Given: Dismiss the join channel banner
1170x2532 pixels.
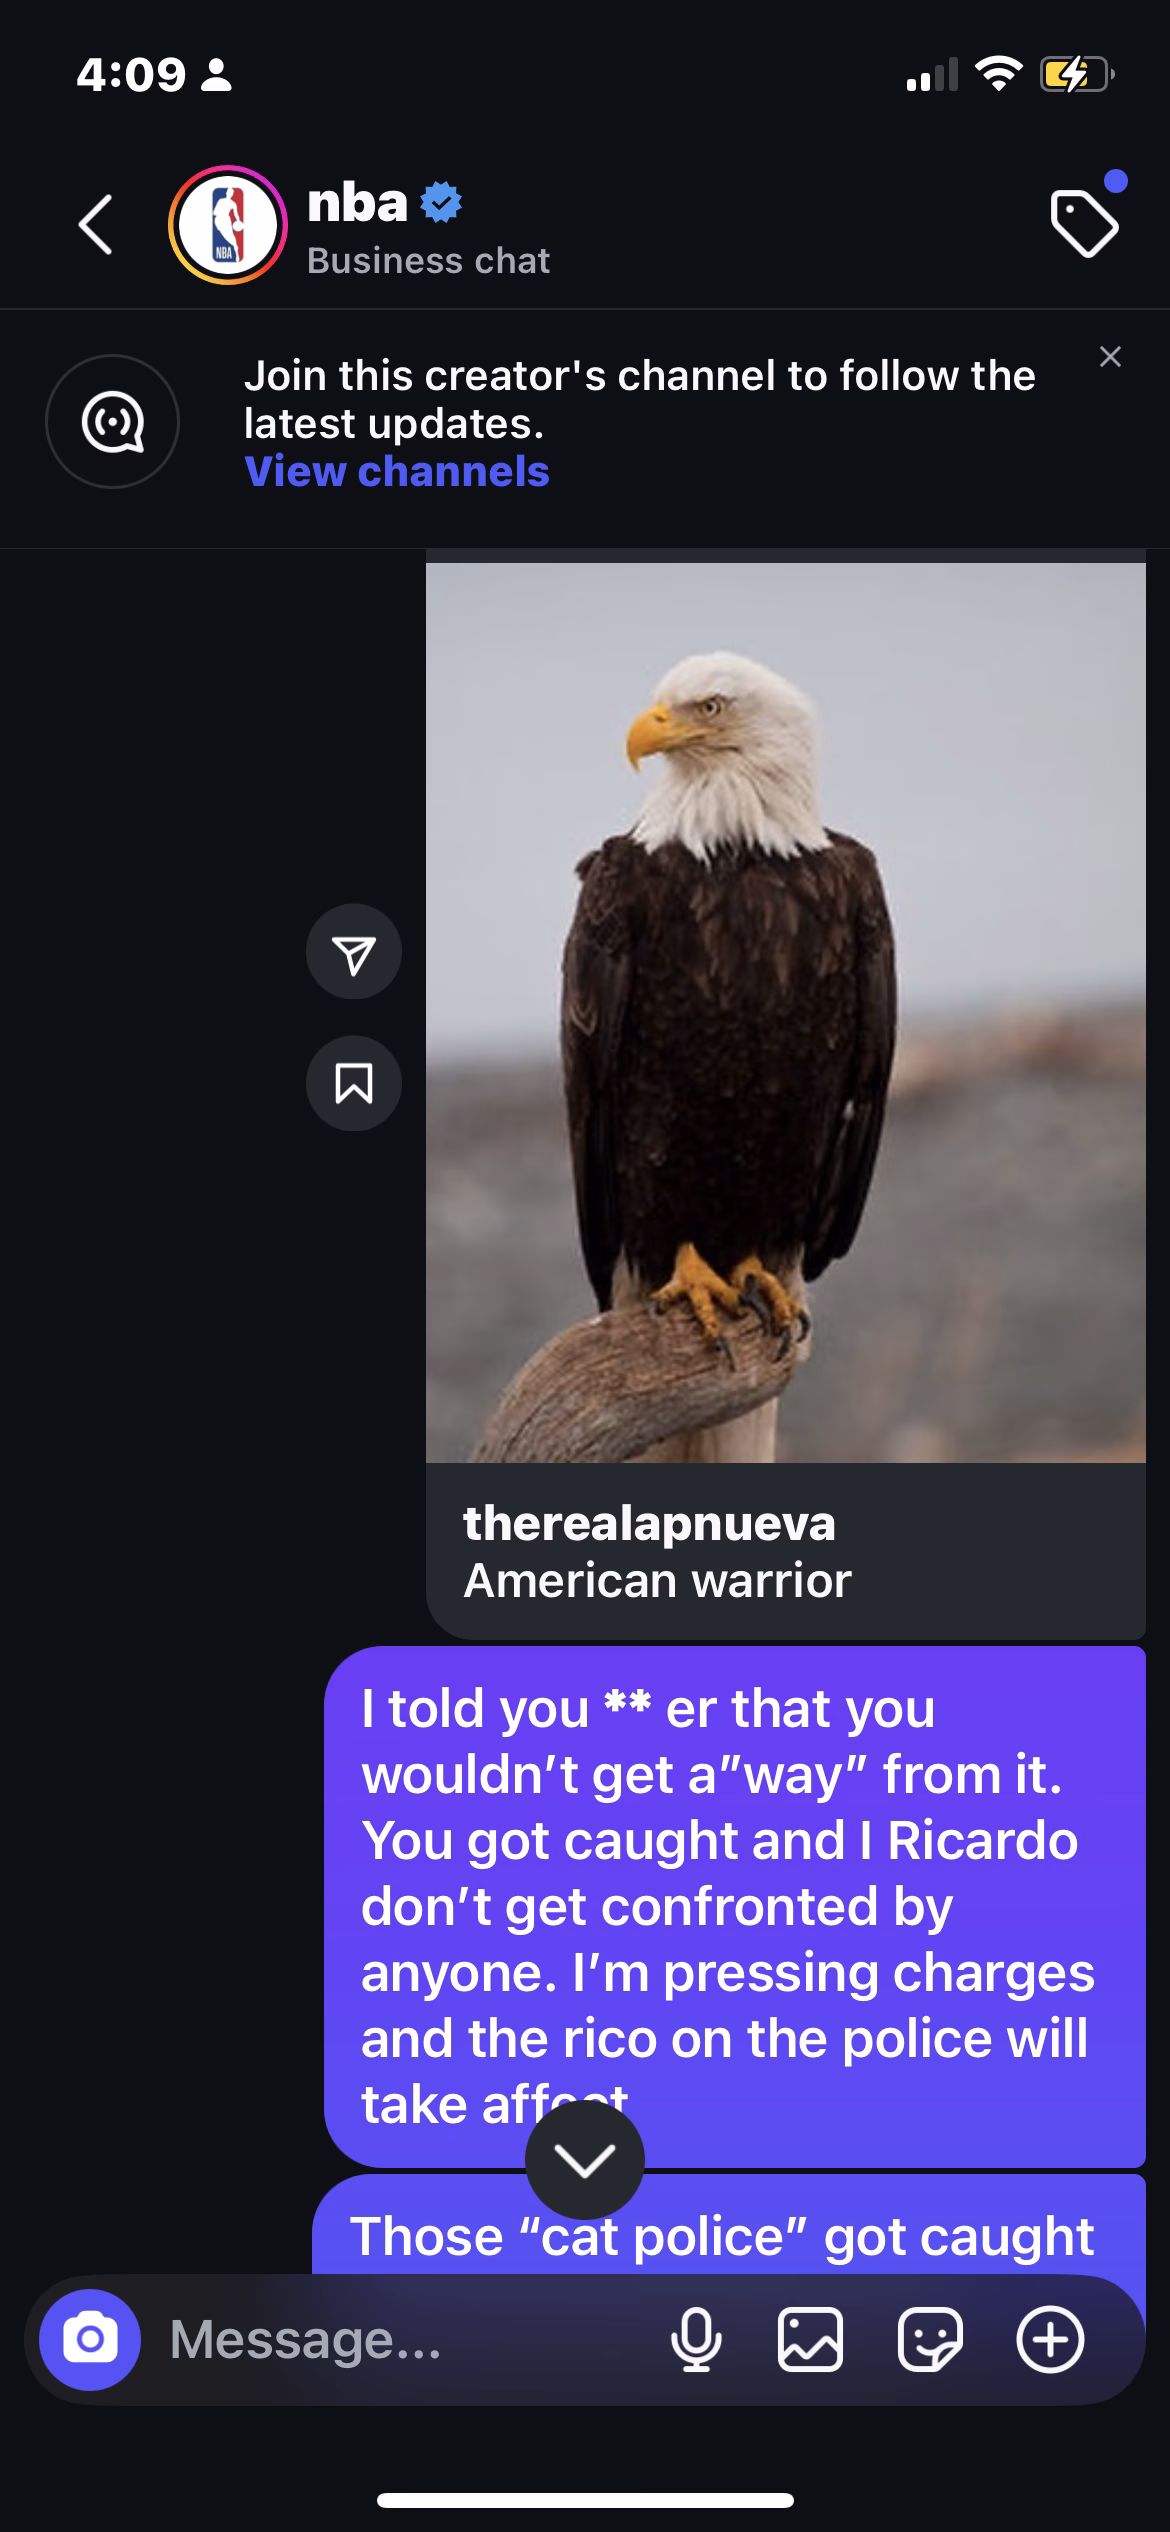Looking at the screenshot, I should [1109, 357].
